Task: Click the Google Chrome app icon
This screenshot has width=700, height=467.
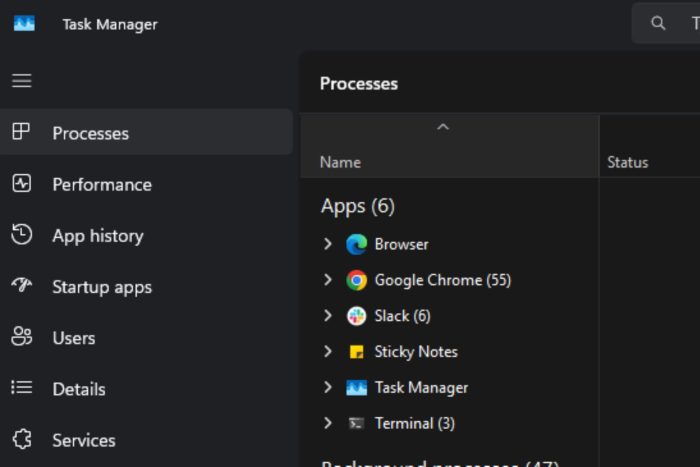Action: 356,280
